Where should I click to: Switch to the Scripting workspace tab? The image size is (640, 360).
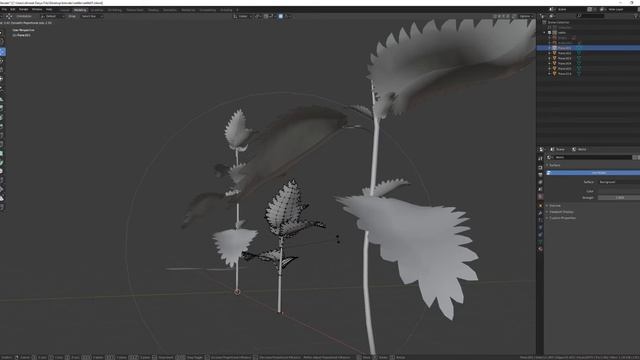click(x=226, y=10)
